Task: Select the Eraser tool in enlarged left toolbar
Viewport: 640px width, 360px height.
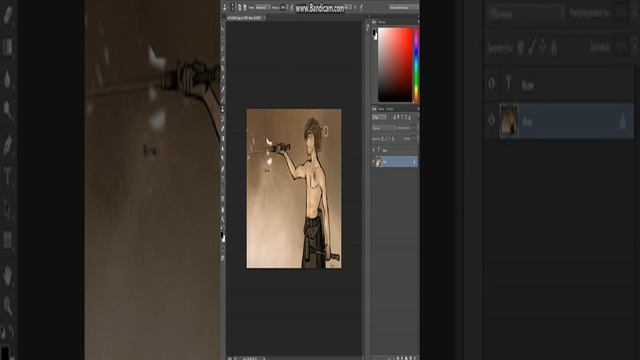Action: (x=7, y=14)
